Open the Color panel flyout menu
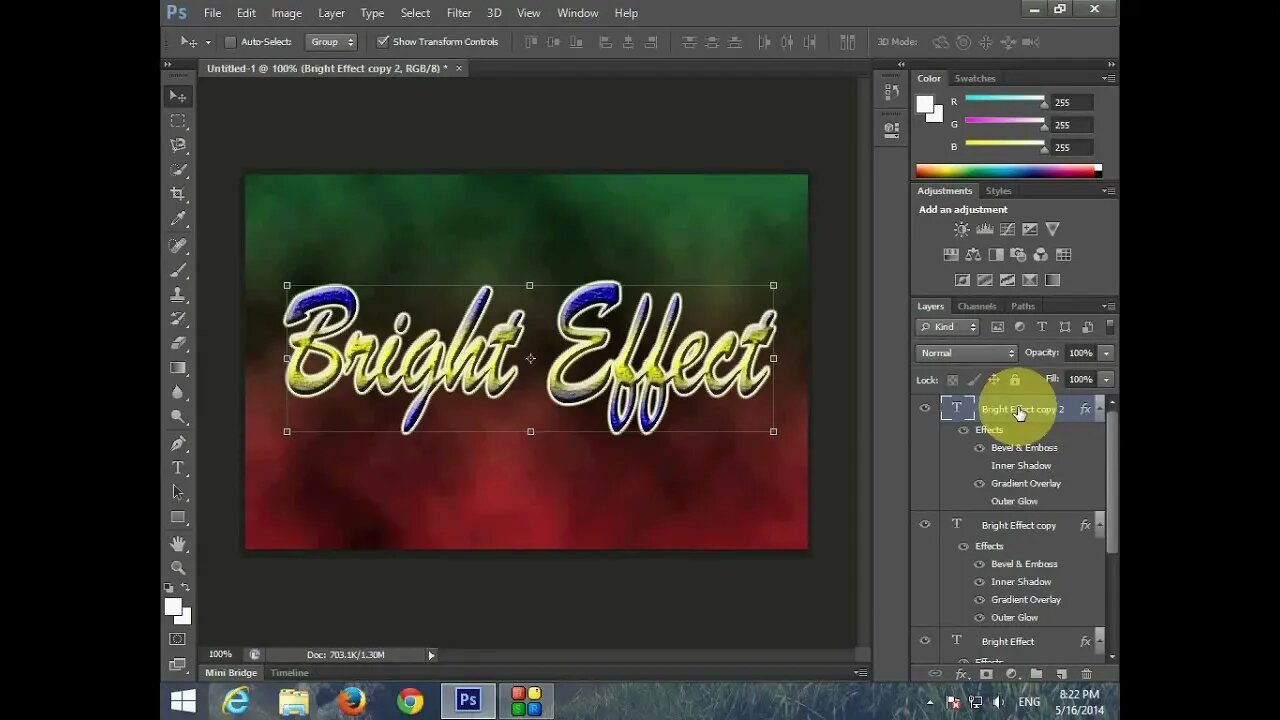 pos(1108,78)
